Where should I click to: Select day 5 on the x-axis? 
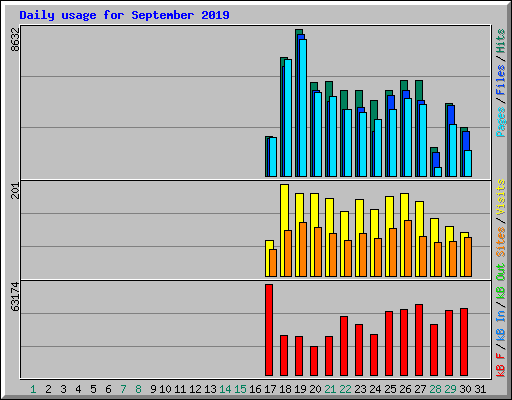point(93,389)
